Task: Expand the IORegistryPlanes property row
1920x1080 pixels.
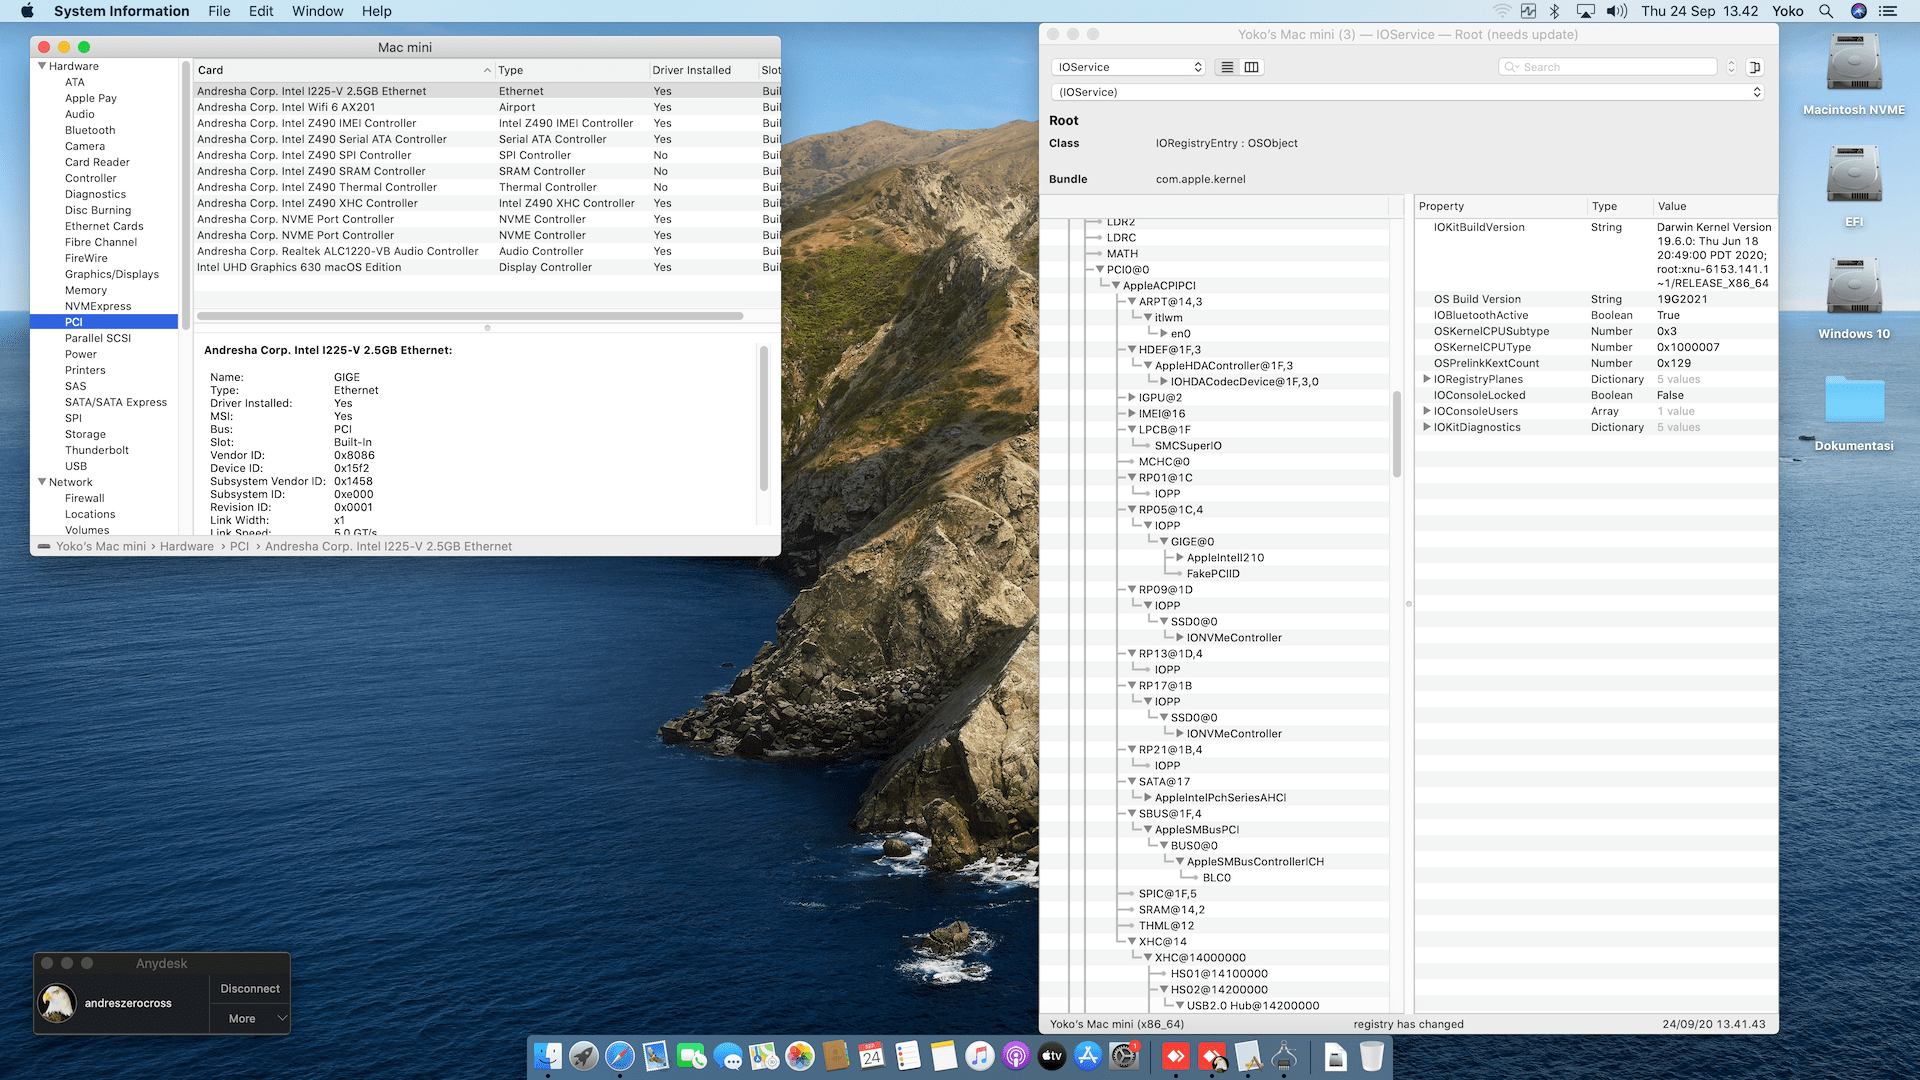Action: point(1426,379)
